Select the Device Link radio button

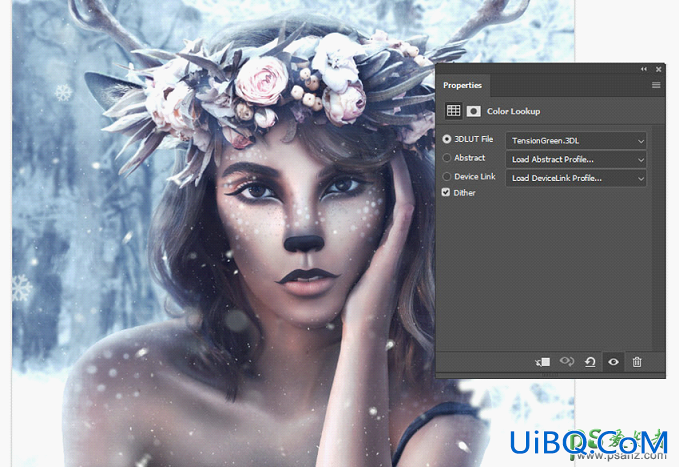[446, 176]
